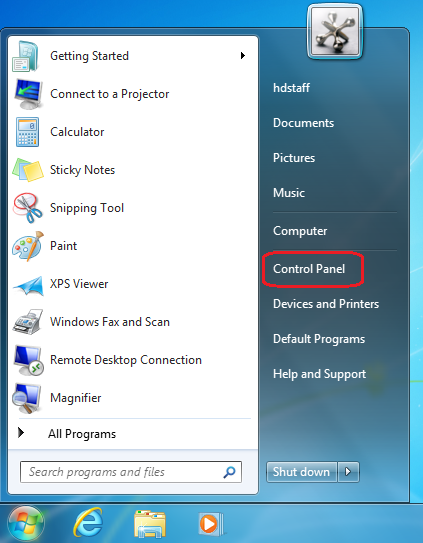The width and height of the screenshot is (423, 543).
Task: Click the Windows Start orb
Action: [x=26, y=524]
